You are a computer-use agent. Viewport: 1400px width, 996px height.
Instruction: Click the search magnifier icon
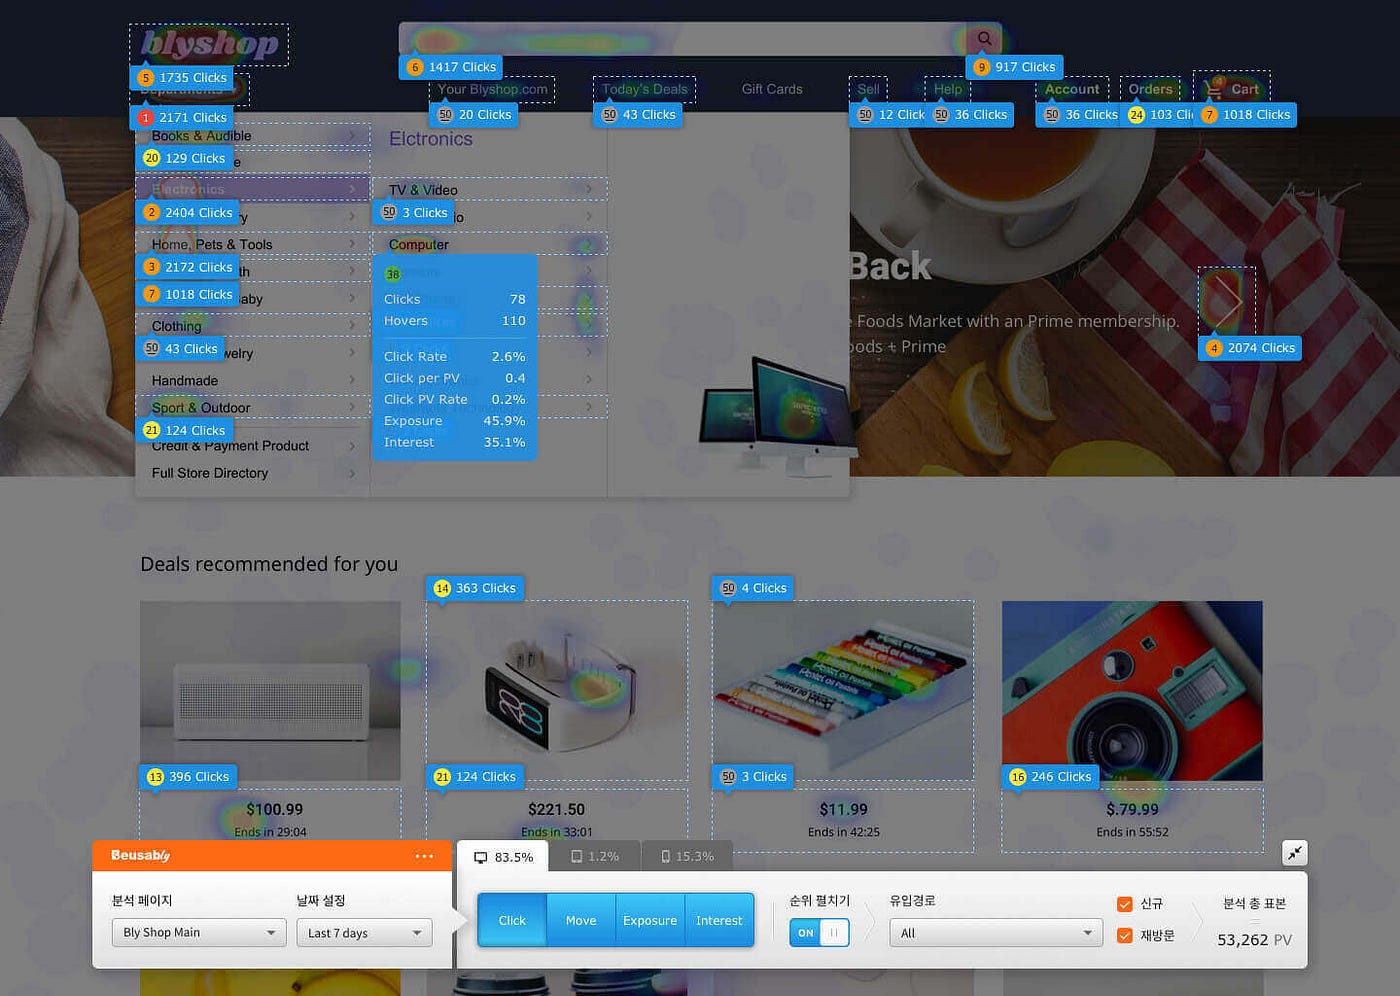coord(984,39)
